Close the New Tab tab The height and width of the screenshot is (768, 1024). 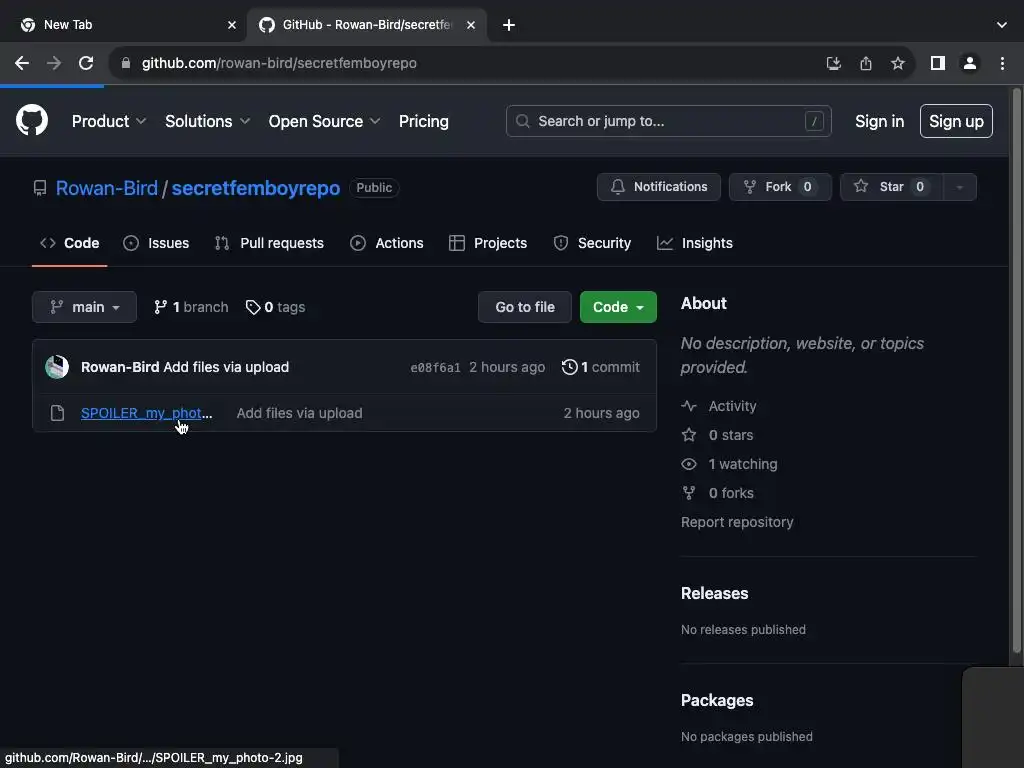point(232,25)
